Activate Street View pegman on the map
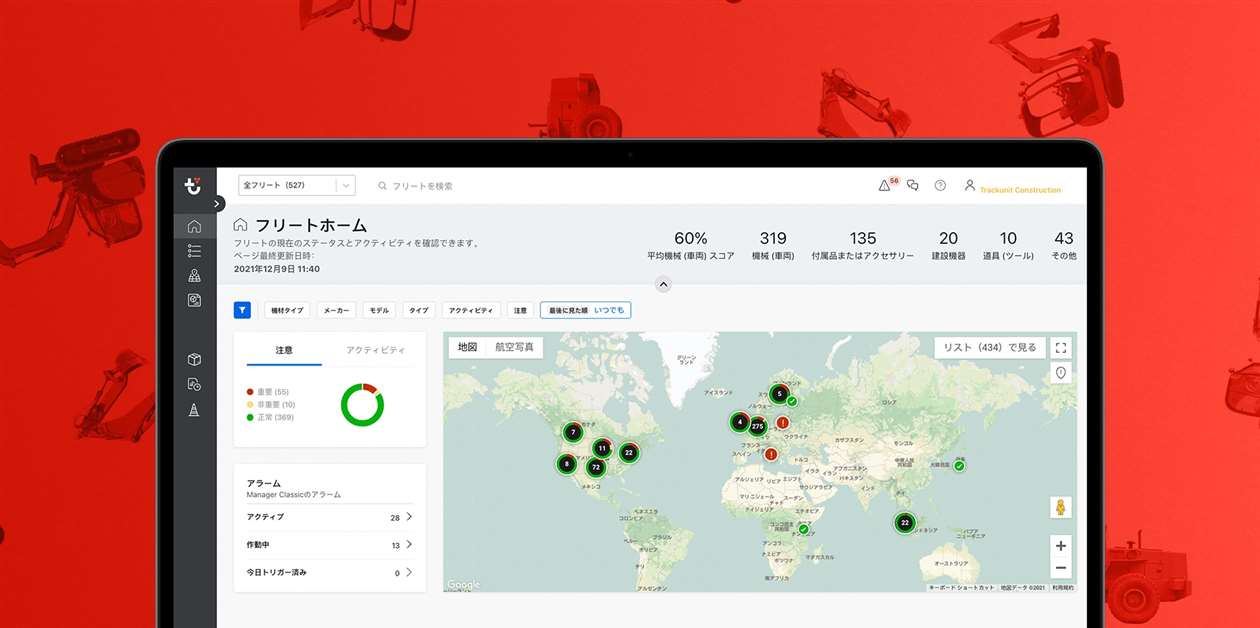Viewport: 1260px width, 628px height. (1060, 507)
